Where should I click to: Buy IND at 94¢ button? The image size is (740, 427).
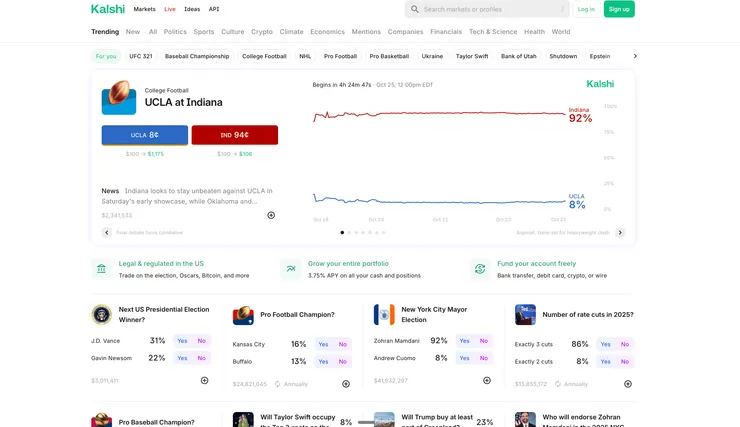coord(235,135)
